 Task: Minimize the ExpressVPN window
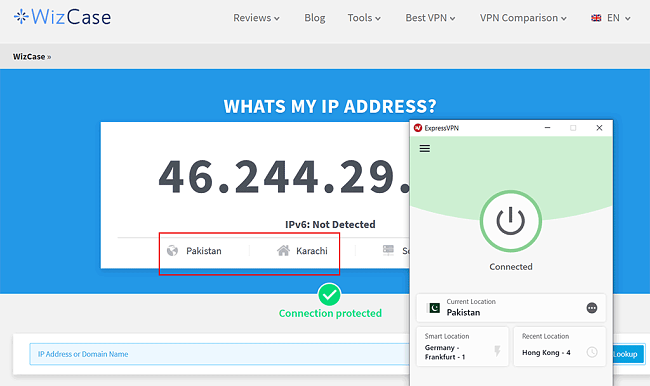click(x=547, y=128)
